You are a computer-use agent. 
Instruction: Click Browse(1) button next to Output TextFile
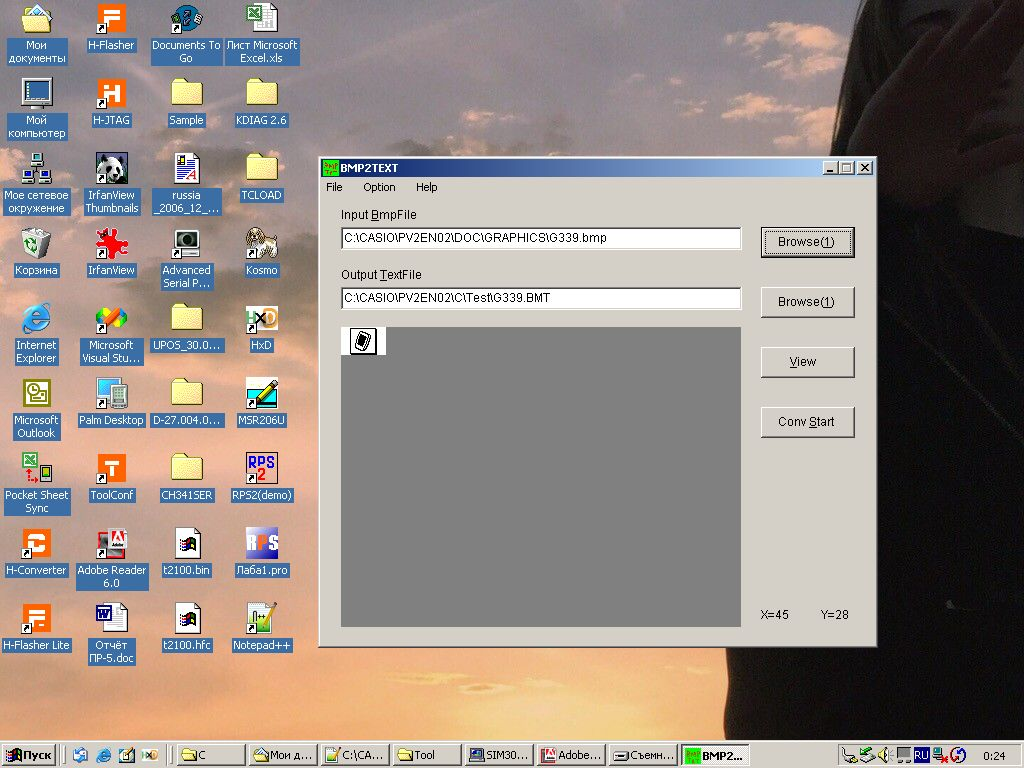pyautogui.click(x=807, y=302)
